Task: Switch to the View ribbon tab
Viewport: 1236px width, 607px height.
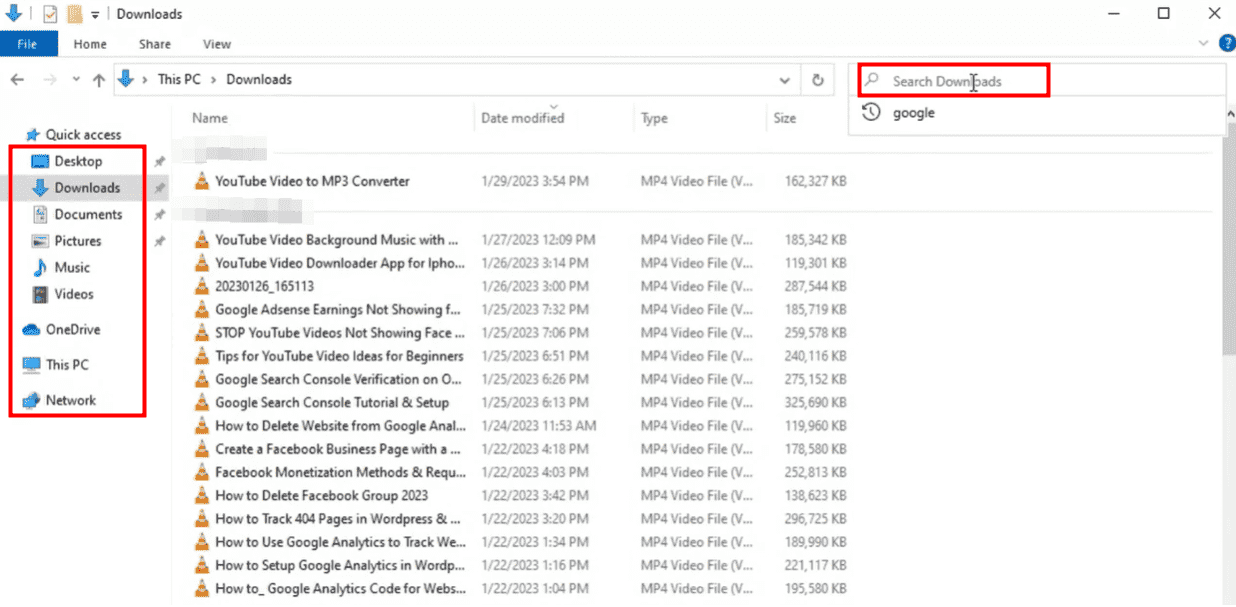Action: [217, 44]
